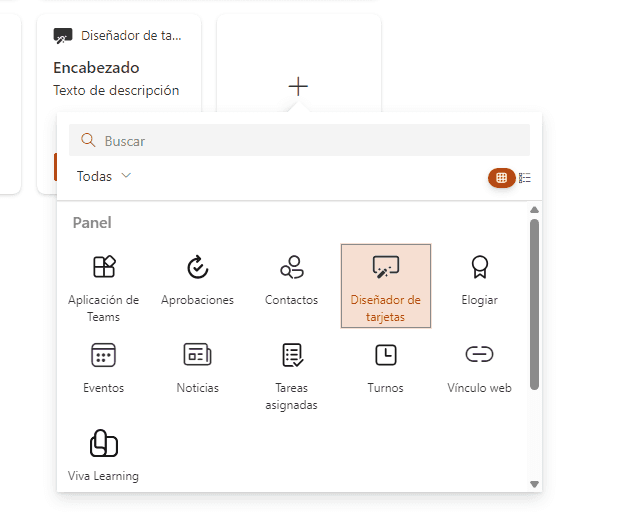Switch to list view layout

pos(525,178)
